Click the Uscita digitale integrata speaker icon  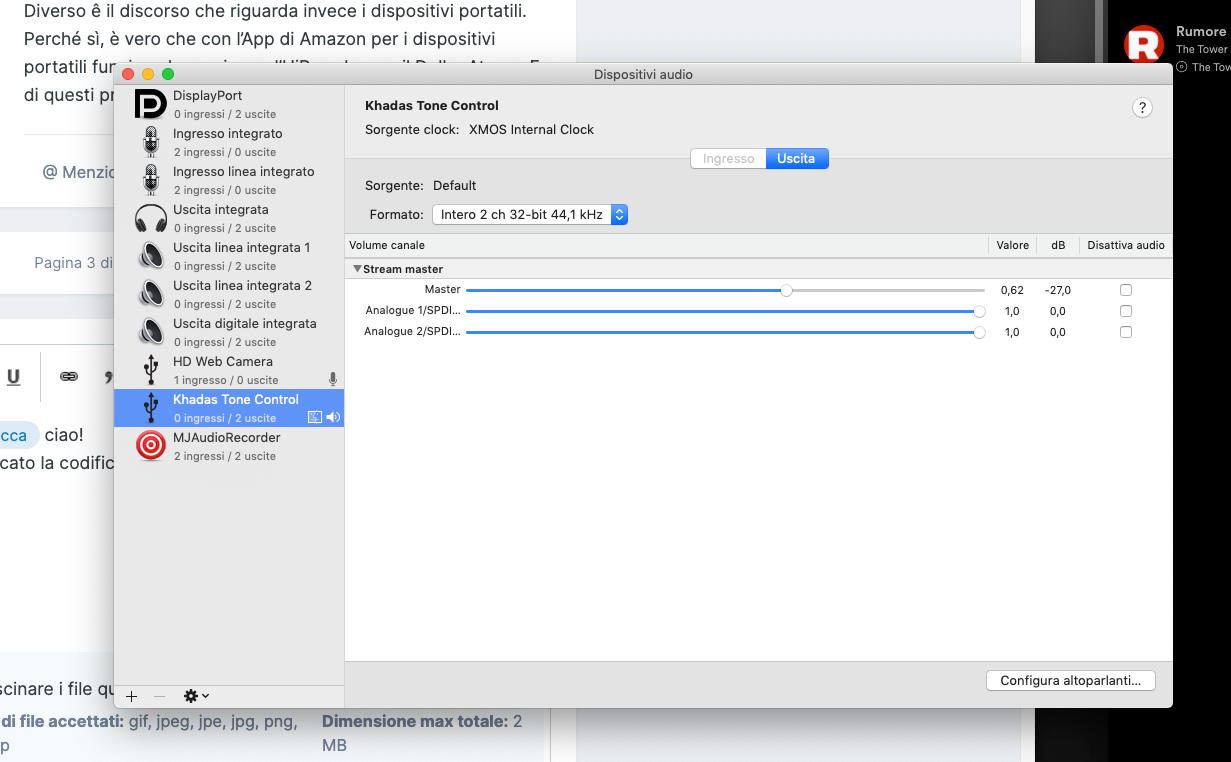tap(151, 332)
